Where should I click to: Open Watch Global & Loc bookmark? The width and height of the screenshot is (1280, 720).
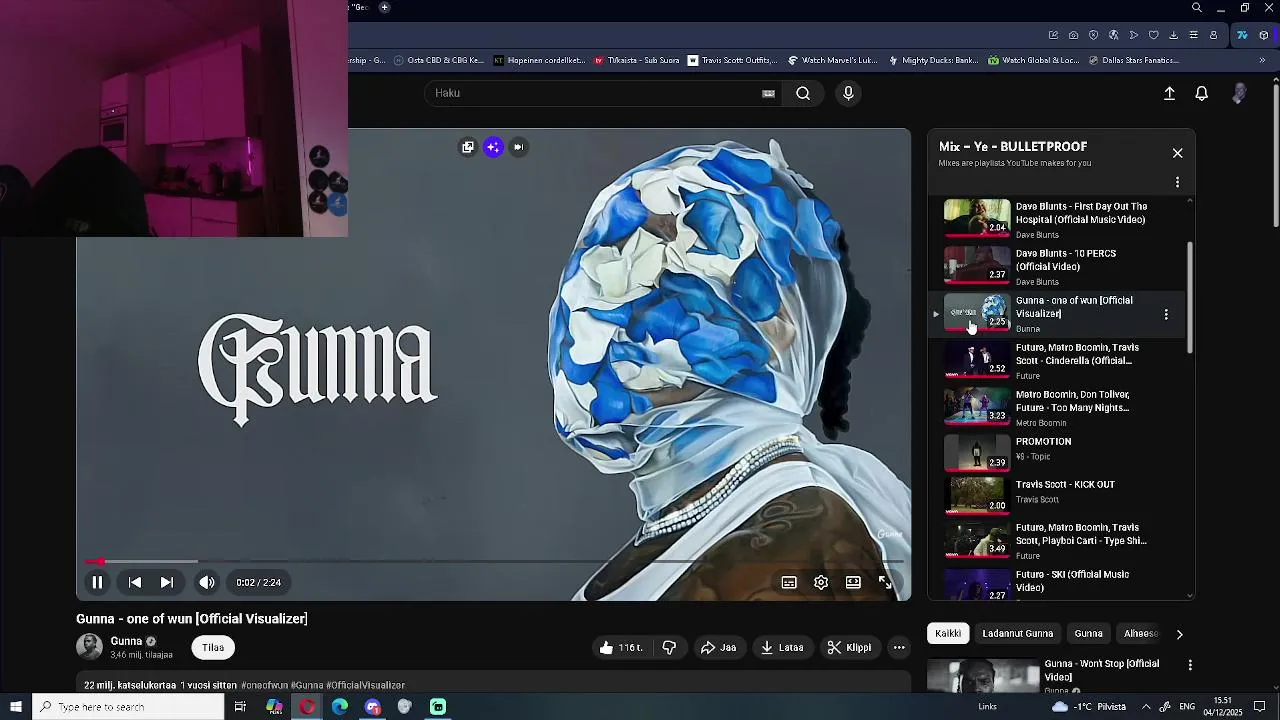click(1033, 60)
